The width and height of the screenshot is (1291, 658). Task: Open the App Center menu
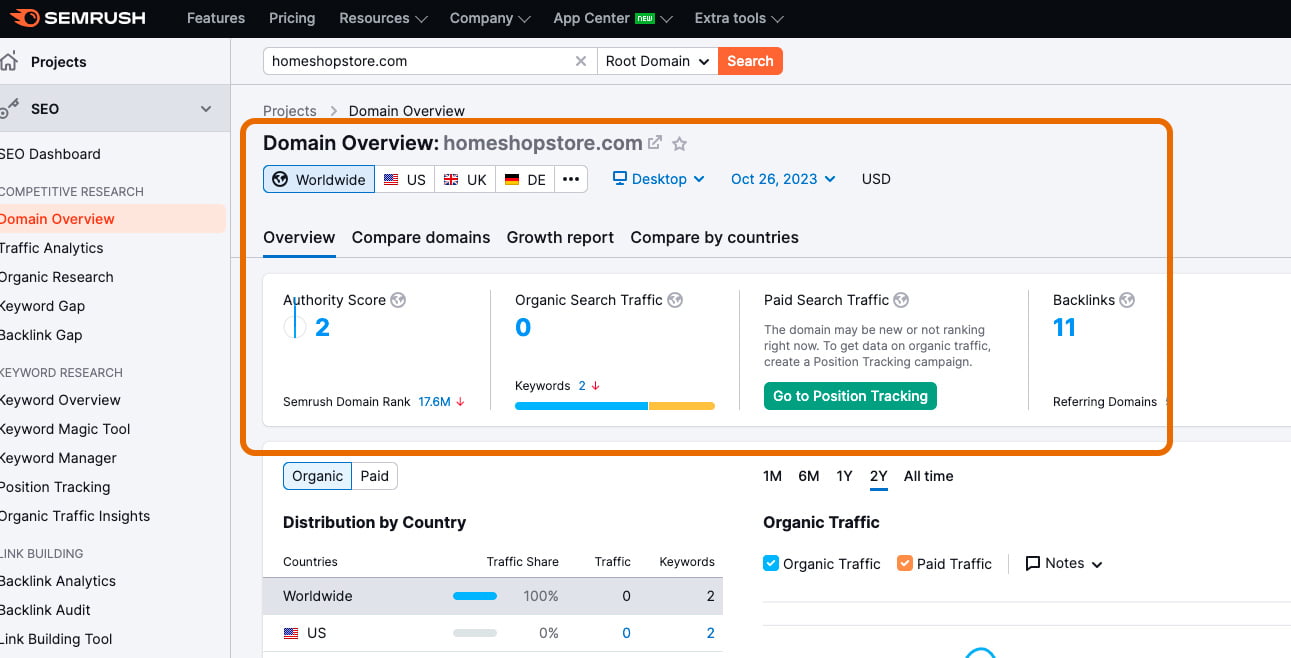(x=613, y=18)
